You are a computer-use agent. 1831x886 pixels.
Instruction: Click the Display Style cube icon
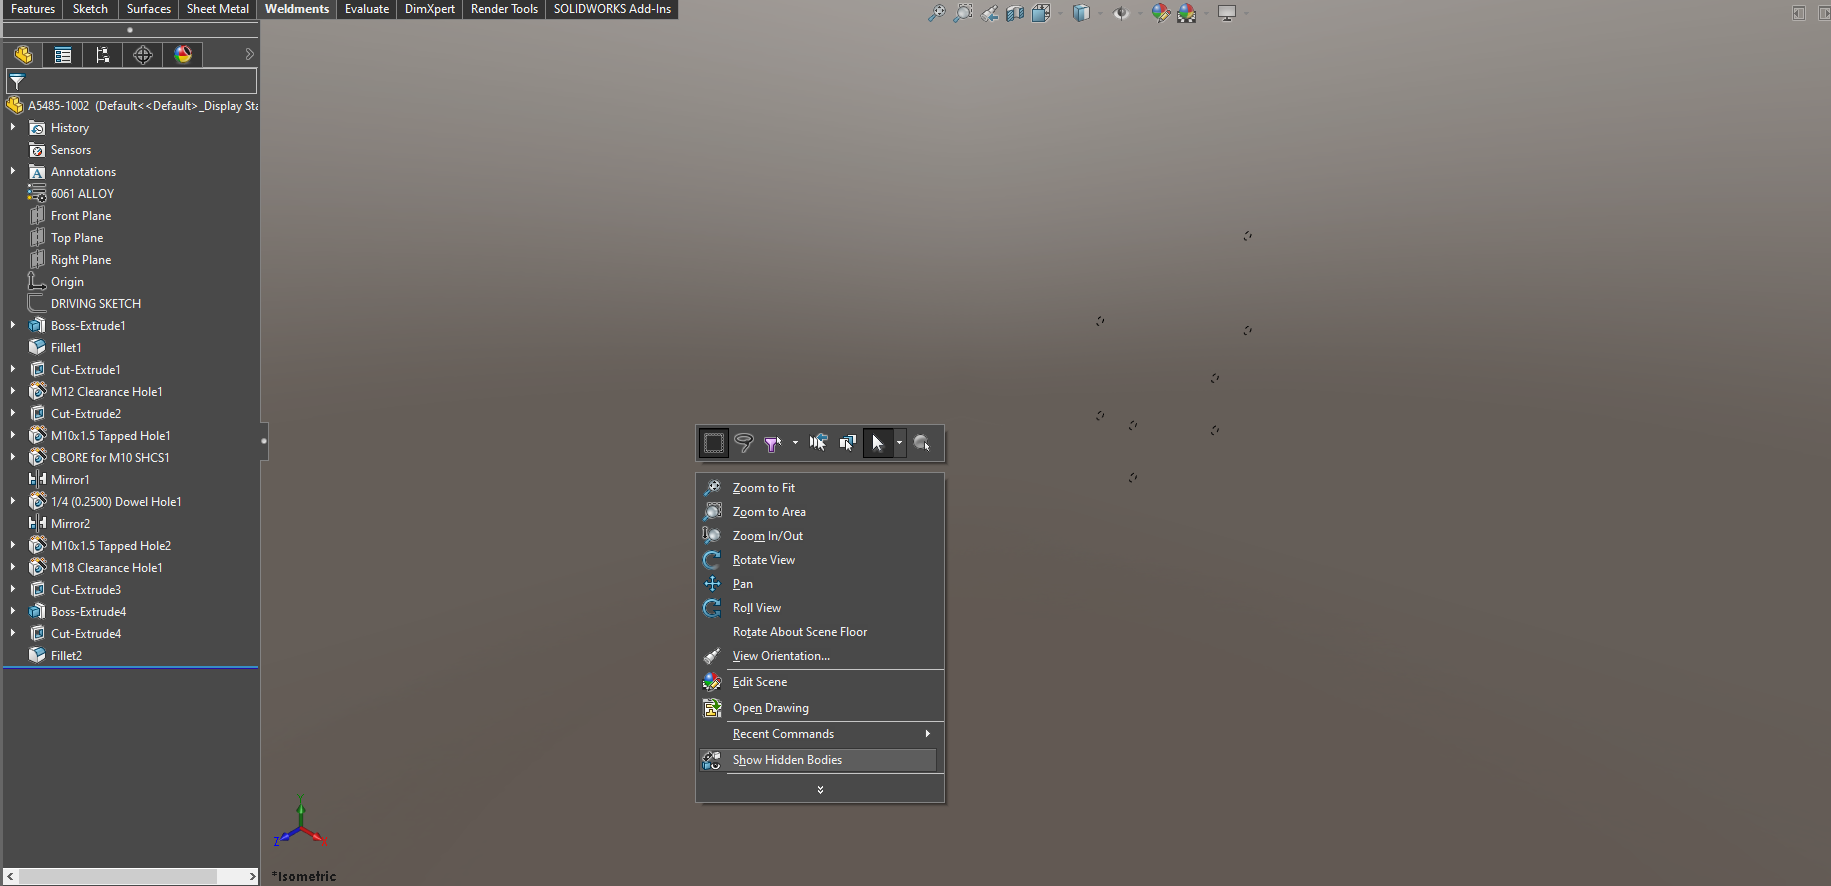coord(1081,13)
